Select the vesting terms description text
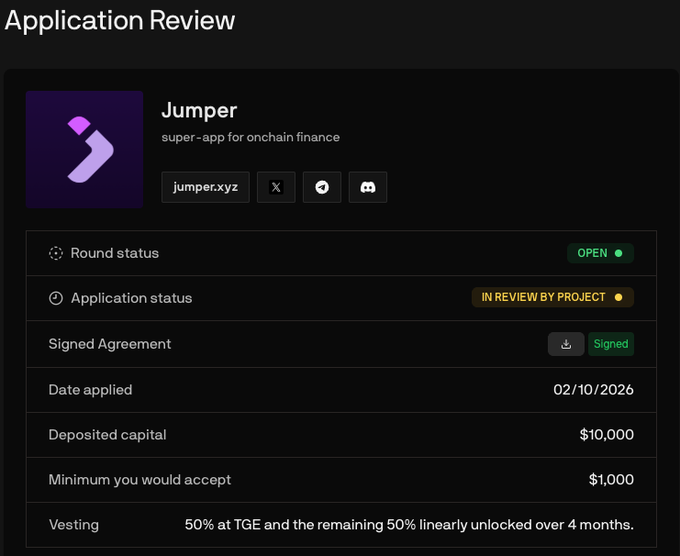This screenshot has width=680, height=556. click(x=409, y=525)
